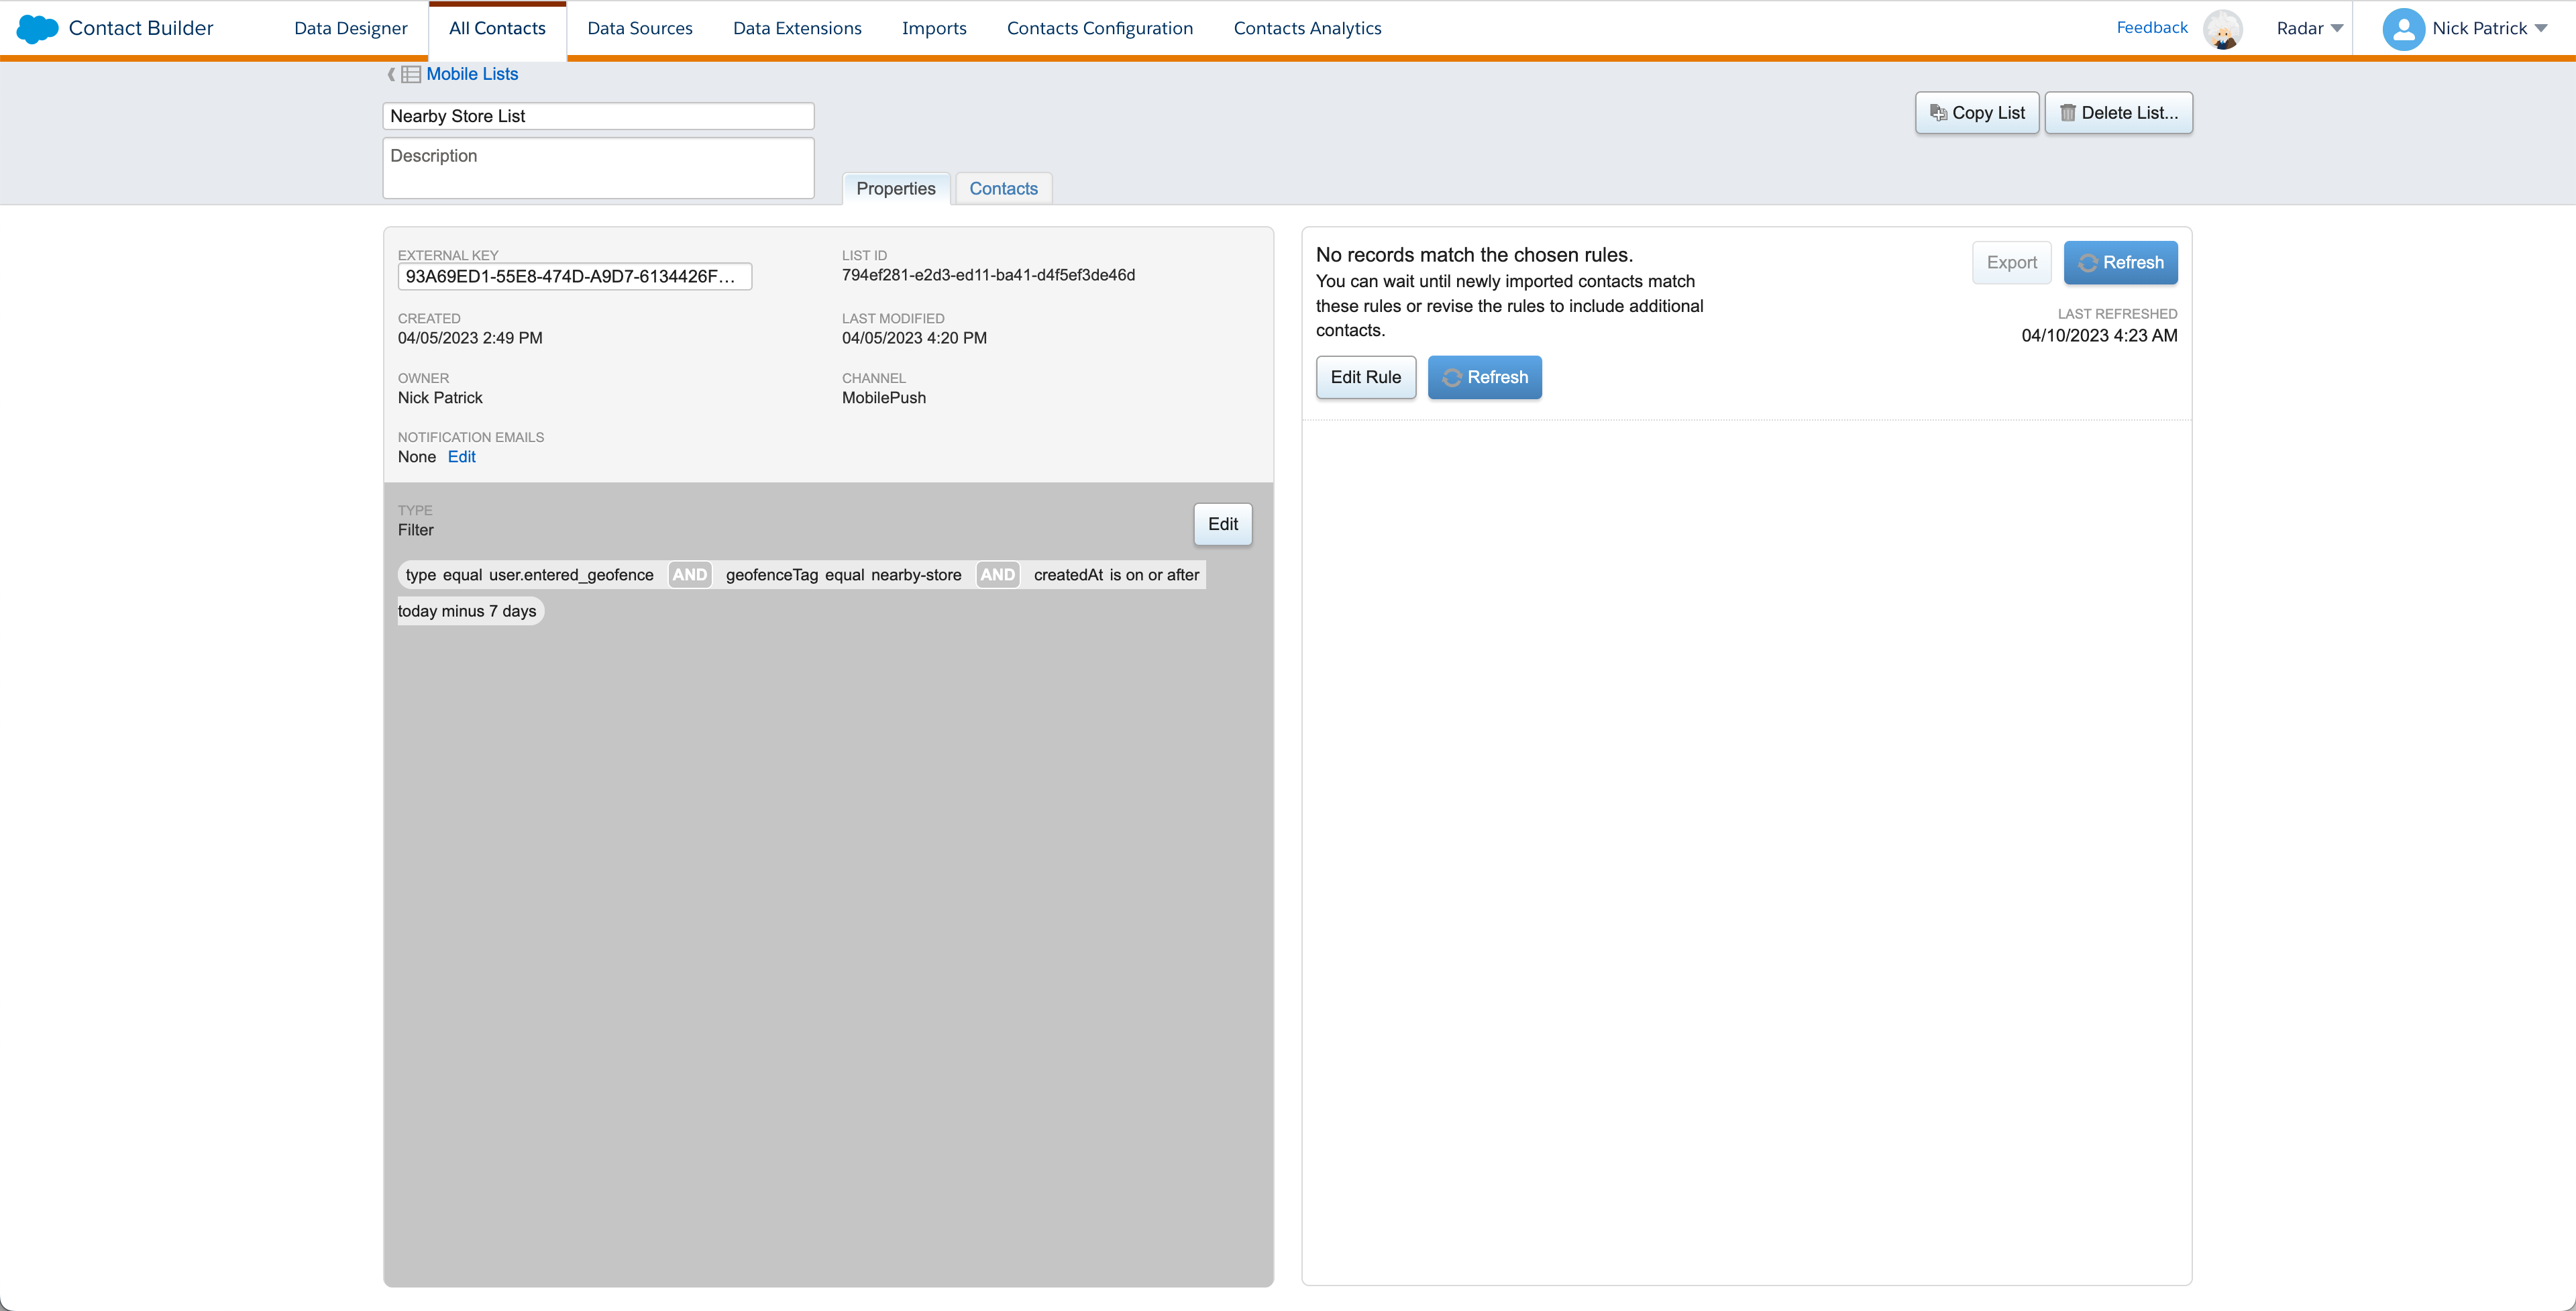Click the back chevron before Mobile Lists
This screenshot has height=1311, width=2576.
point(391,74)
